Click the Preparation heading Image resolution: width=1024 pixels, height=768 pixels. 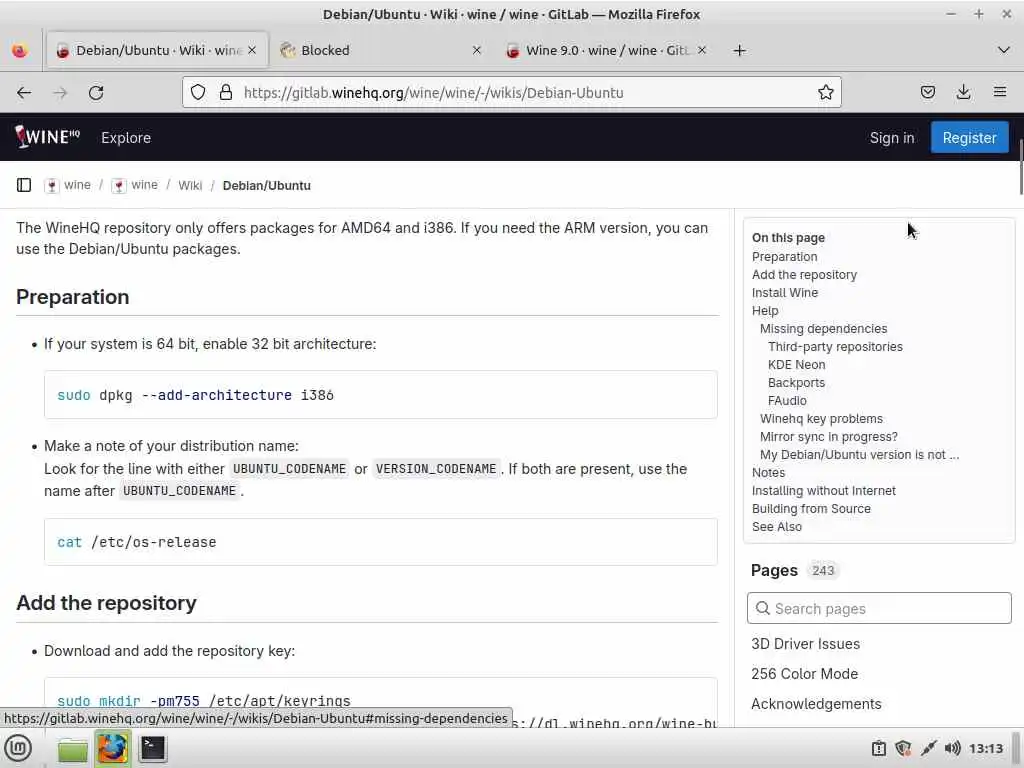[x=72, y=297]
